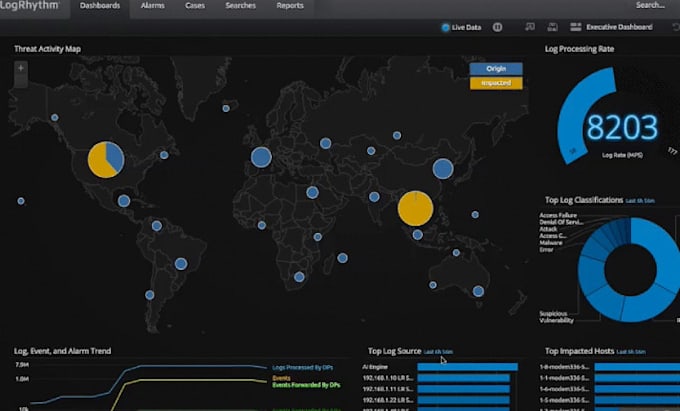
Task: Open the Executive Dashboard selector
Action: 619,27
